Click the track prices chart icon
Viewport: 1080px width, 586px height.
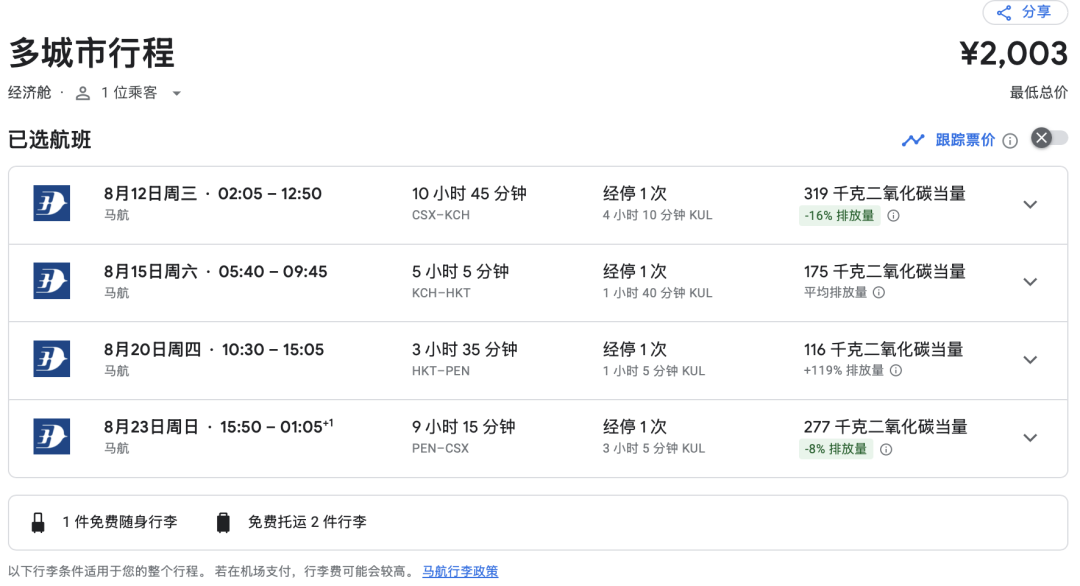click(912, 140)
